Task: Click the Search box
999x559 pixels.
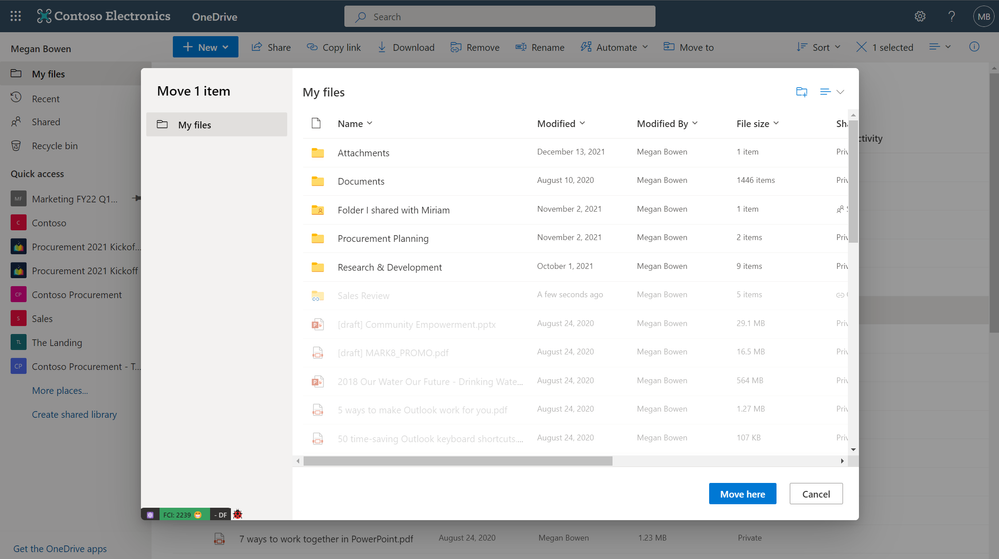Action: coord(500,17)
